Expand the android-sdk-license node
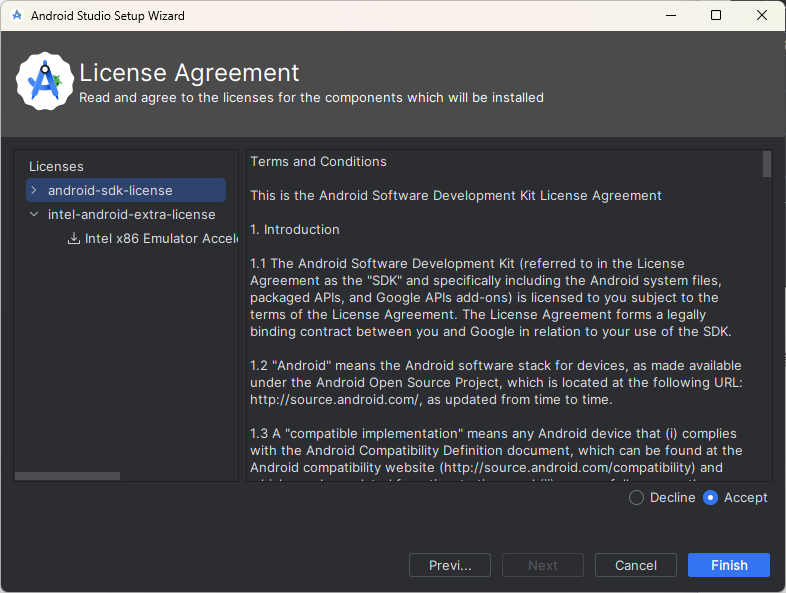Viewport: 786px width, 593px height. [x=34, y=190]
